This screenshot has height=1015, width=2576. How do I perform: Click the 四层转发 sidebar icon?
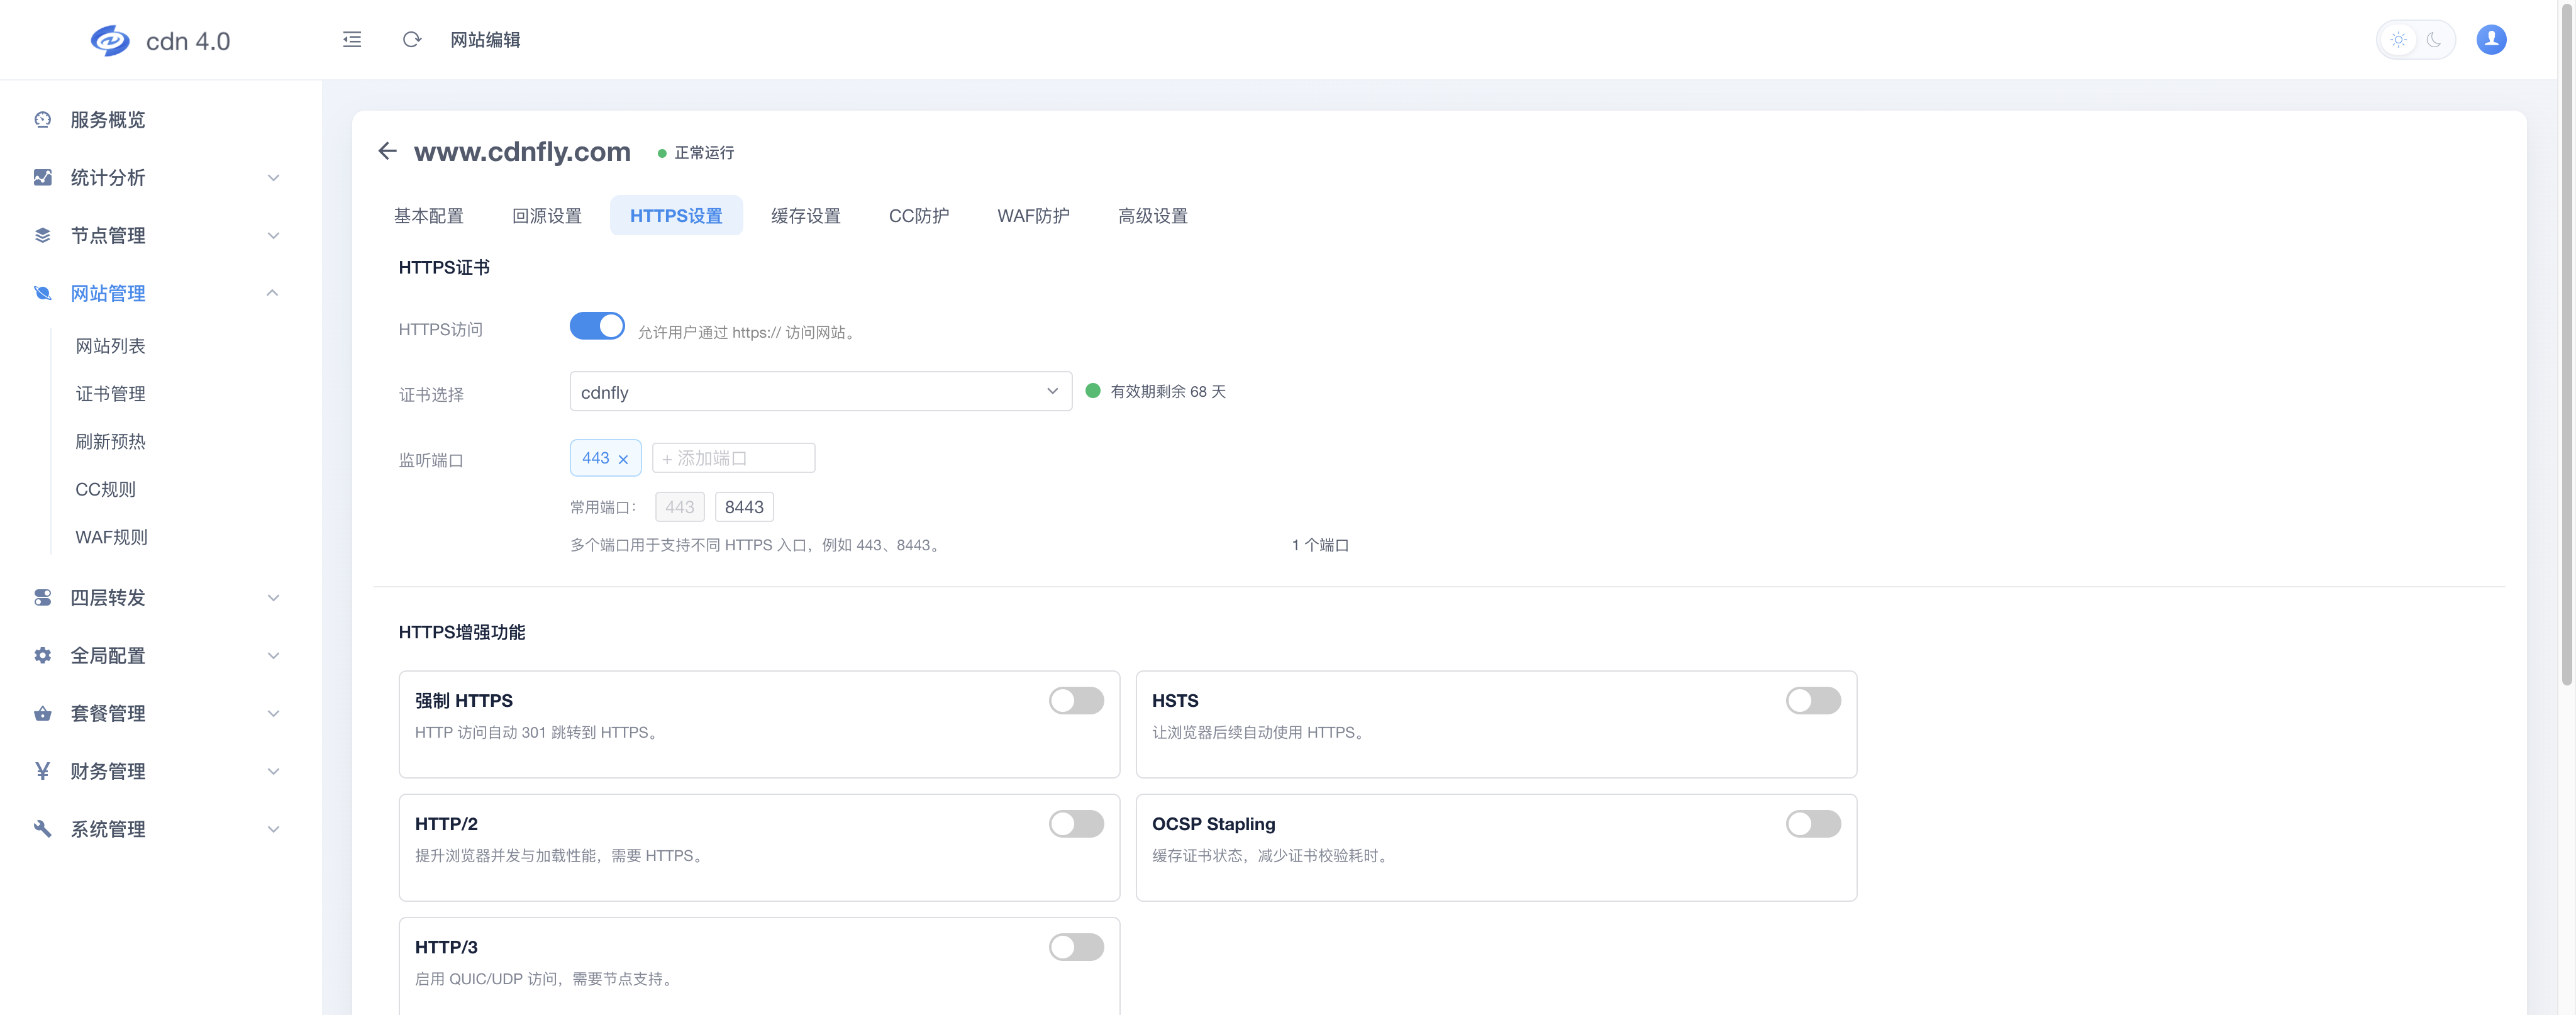(42, 598)
